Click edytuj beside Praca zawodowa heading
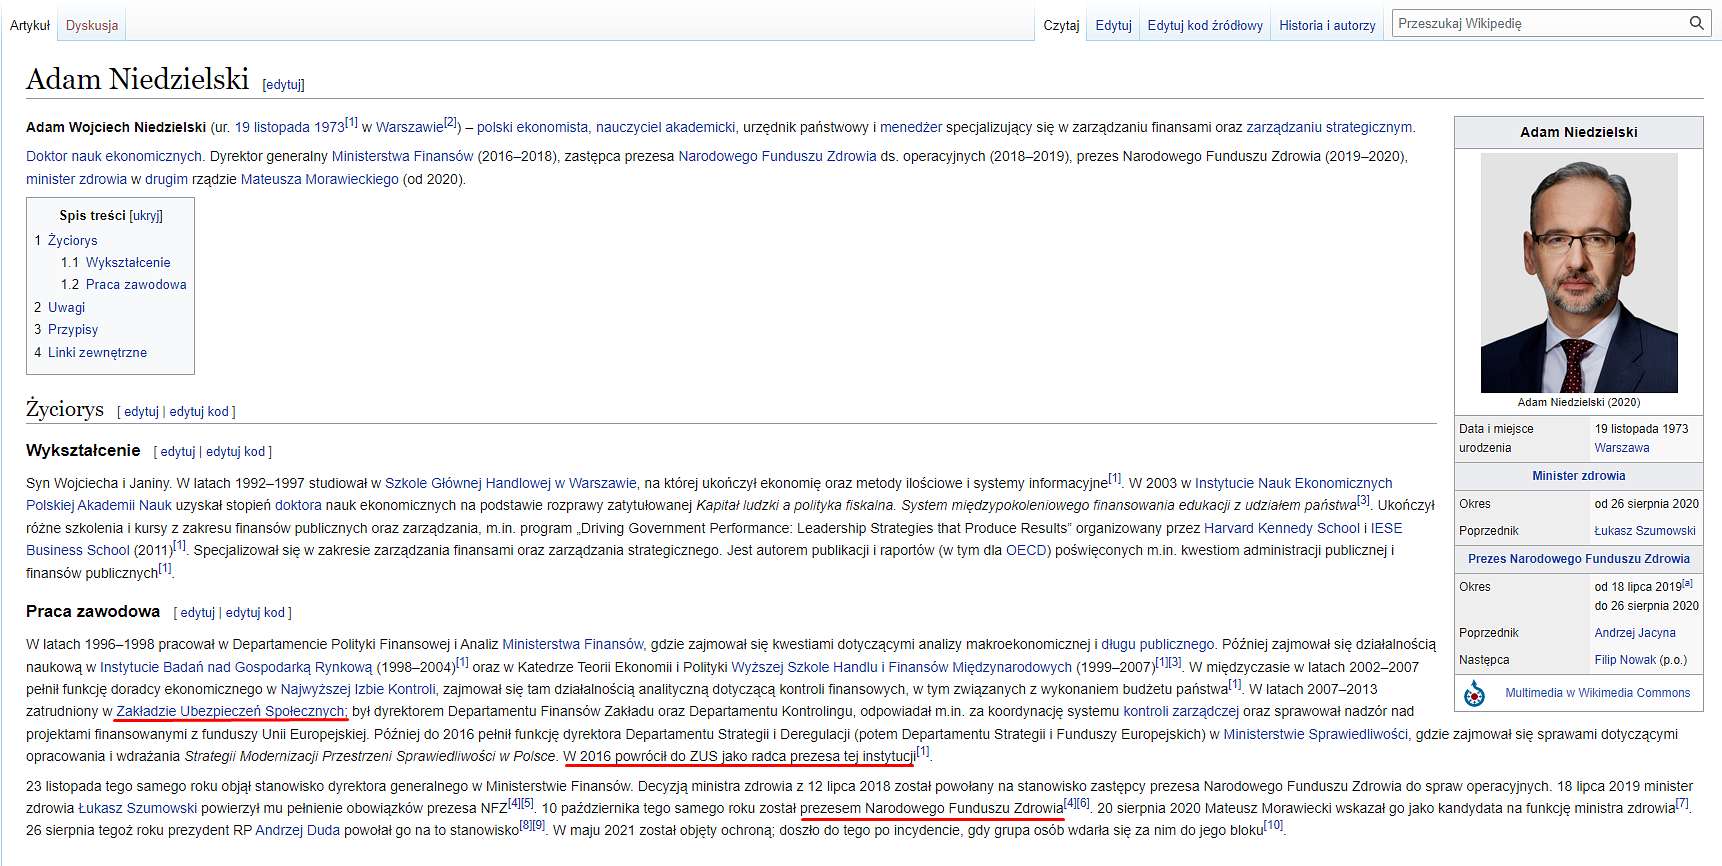The width and height of the screenshot is (1722, 866). coord(197,612)
